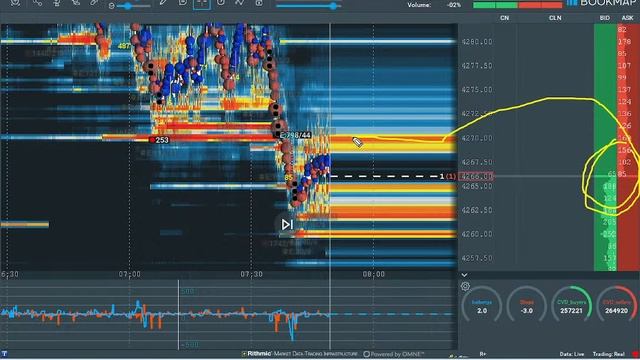
Task: Click the CVD sellers gauge showing 264920
Action: click(617, 304)
